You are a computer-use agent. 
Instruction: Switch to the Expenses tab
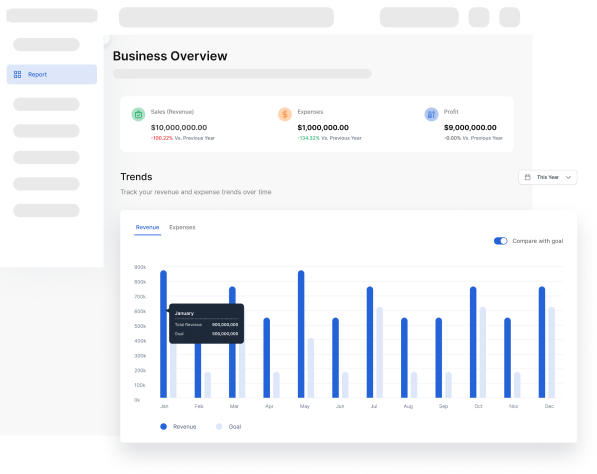(x=182, y=227)
